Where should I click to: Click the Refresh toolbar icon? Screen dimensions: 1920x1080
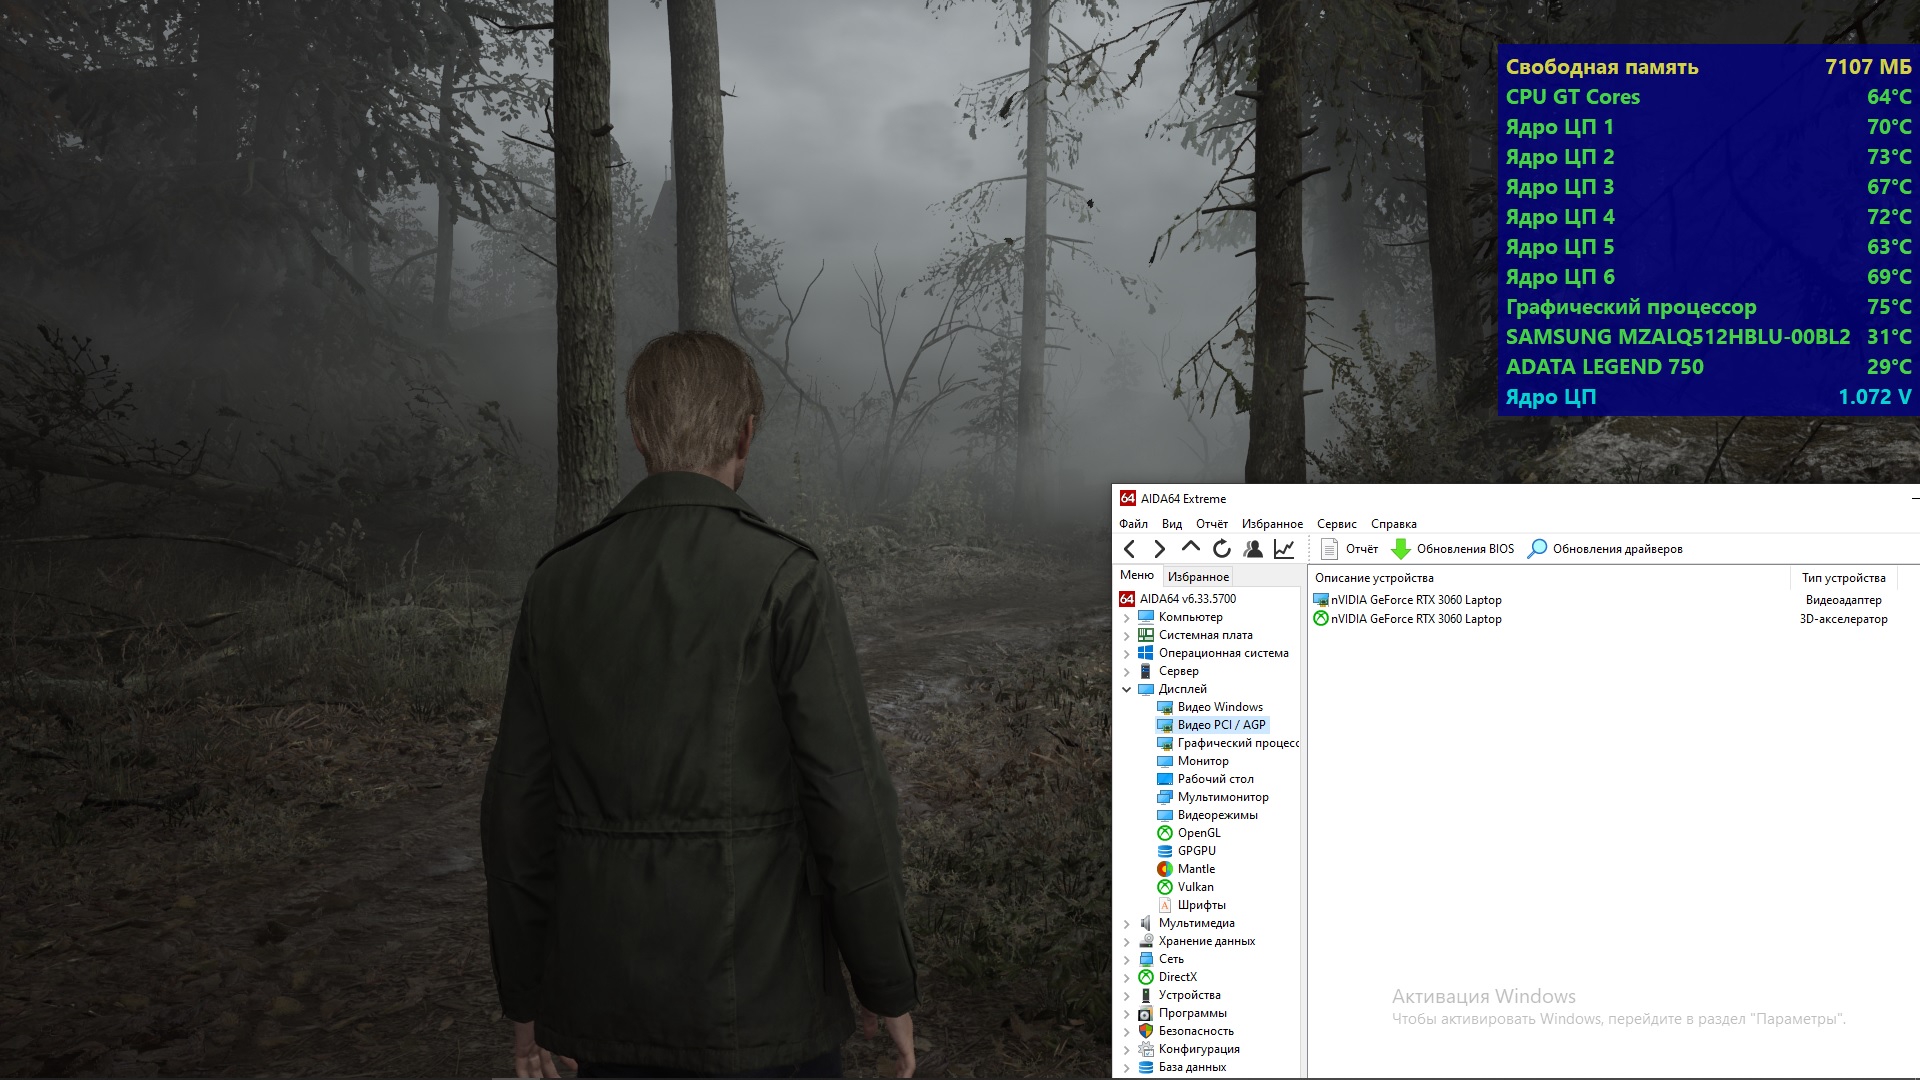[x=1221, y=549]
